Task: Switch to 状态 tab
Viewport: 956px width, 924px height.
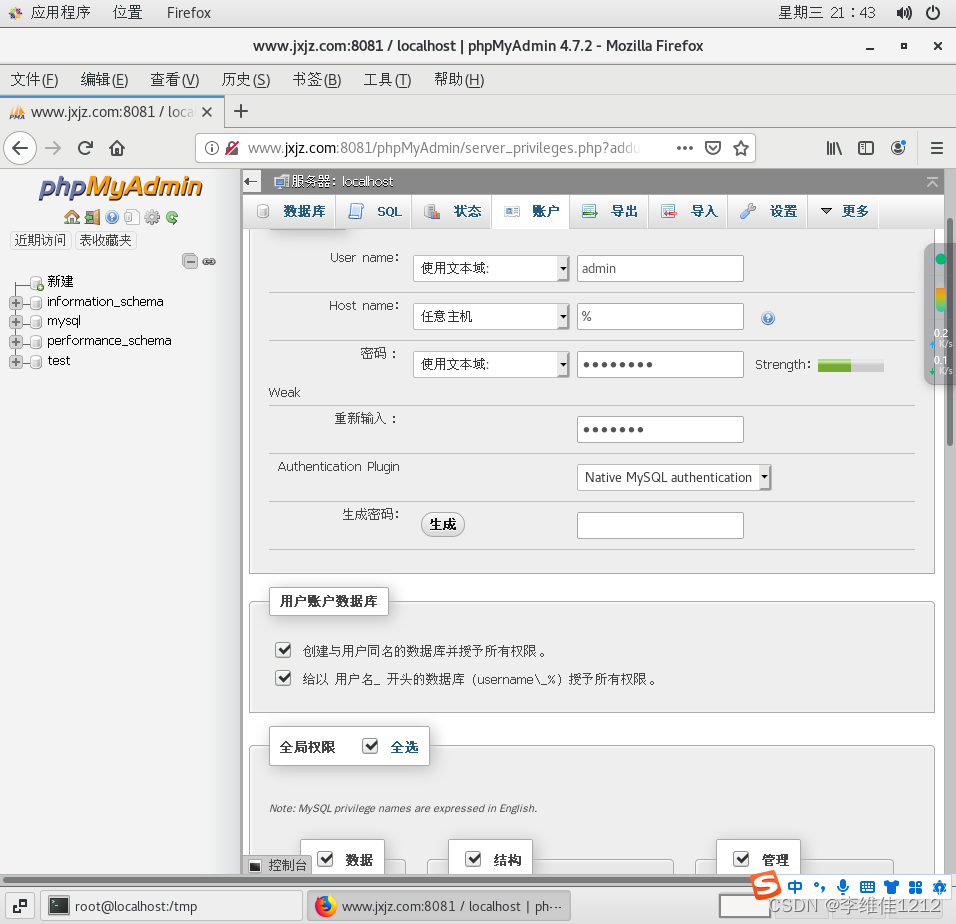Action: pos(452,211)
